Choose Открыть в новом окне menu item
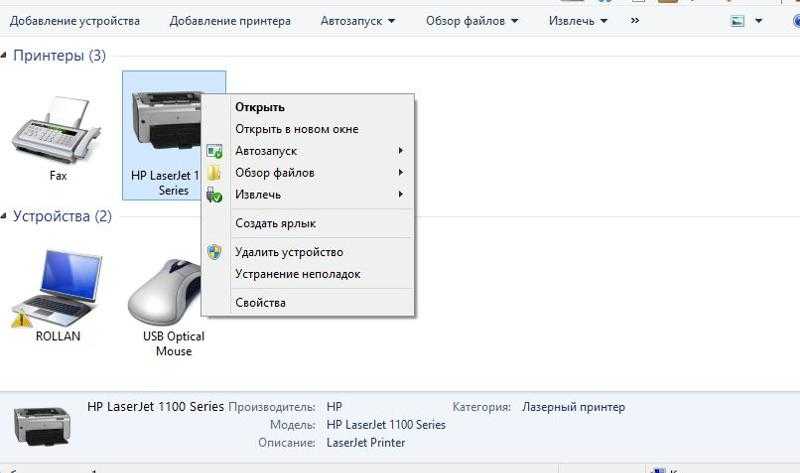800x473 pixels. [308, 129]
